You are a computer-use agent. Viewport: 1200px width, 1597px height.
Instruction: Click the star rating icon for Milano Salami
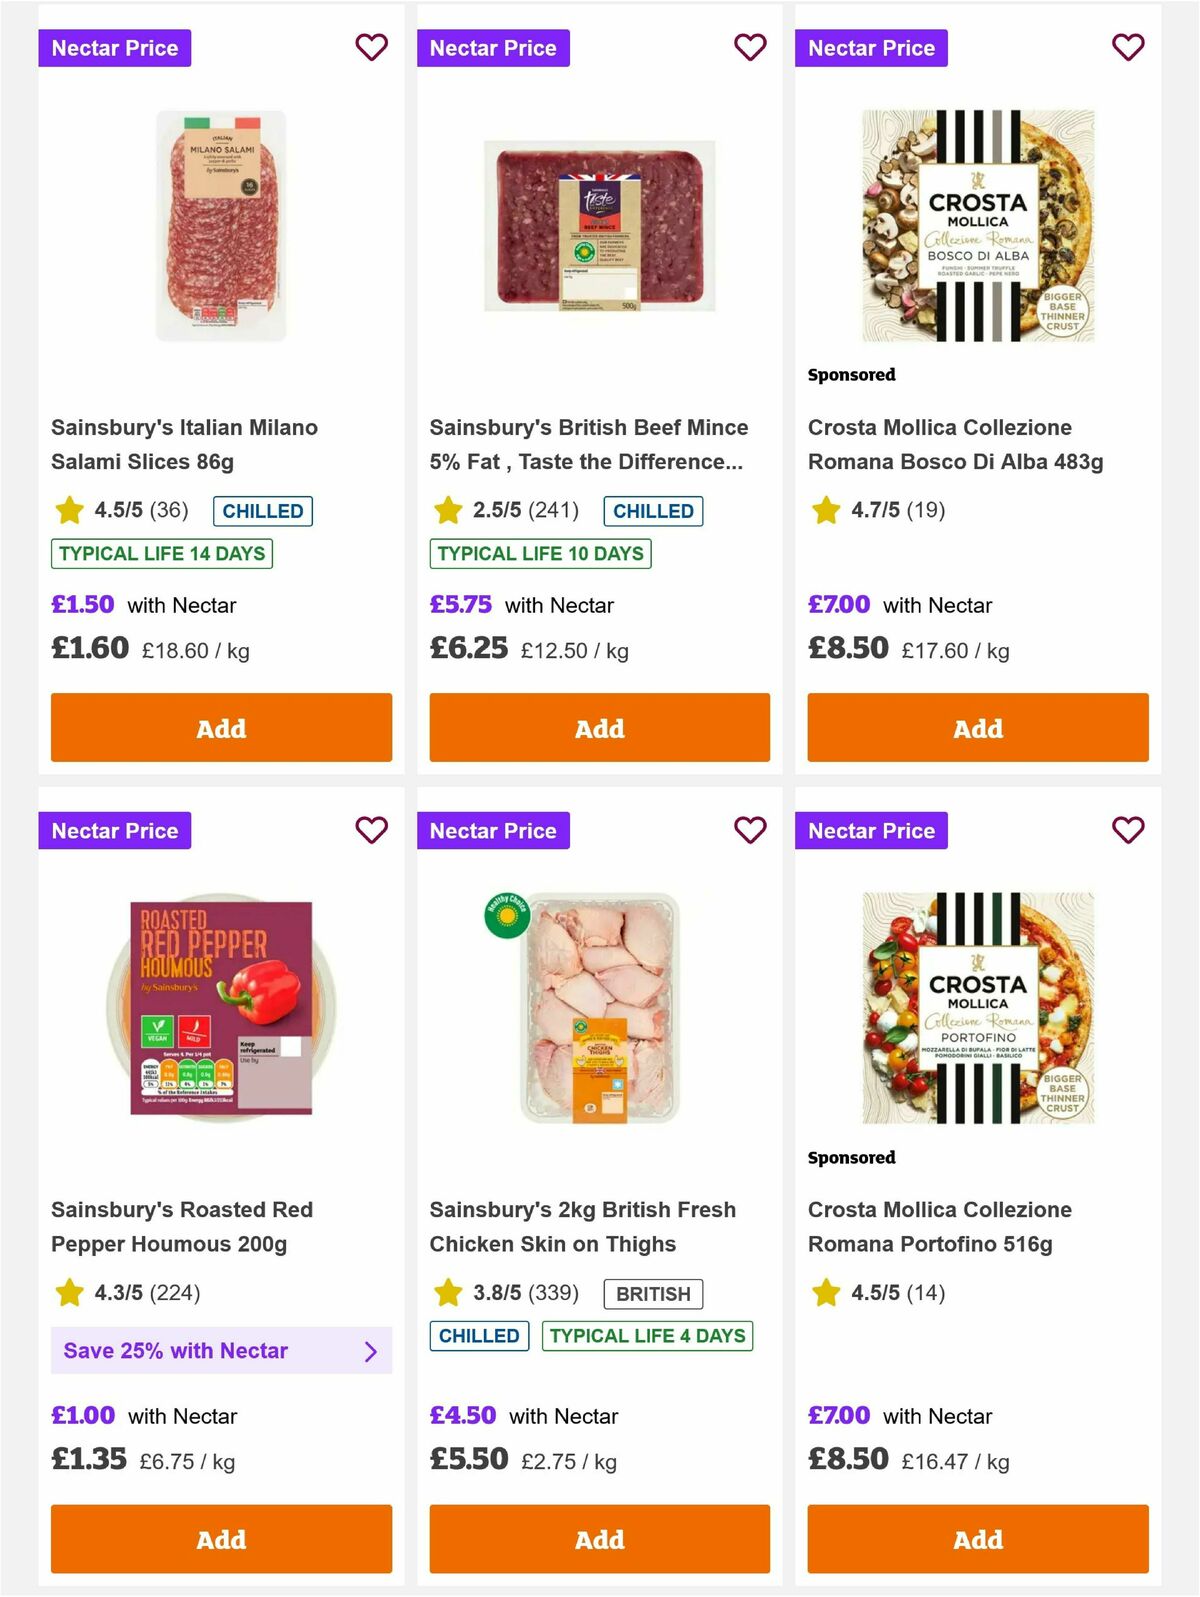coord(68,509)
